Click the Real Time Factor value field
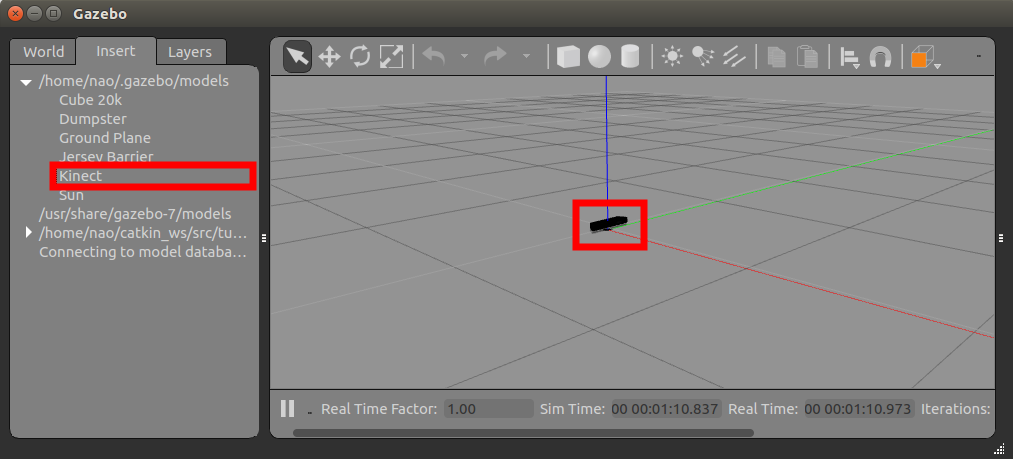This screenshot has height=459, width=1013. click(x=489, y=409)
